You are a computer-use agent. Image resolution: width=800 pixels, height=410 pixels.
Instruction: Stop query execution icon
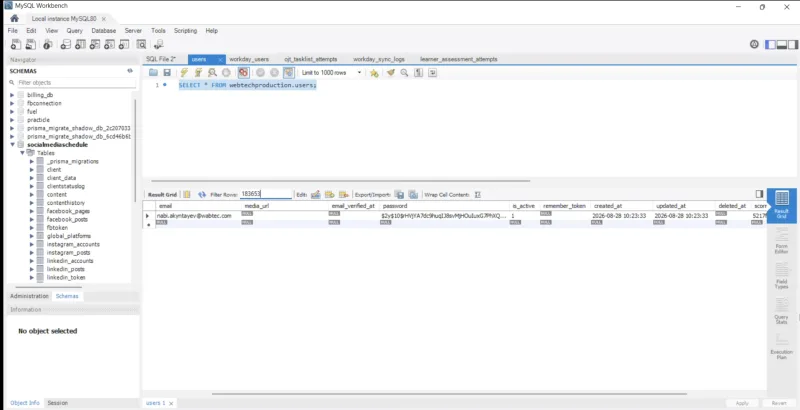(x=226, y=73)
